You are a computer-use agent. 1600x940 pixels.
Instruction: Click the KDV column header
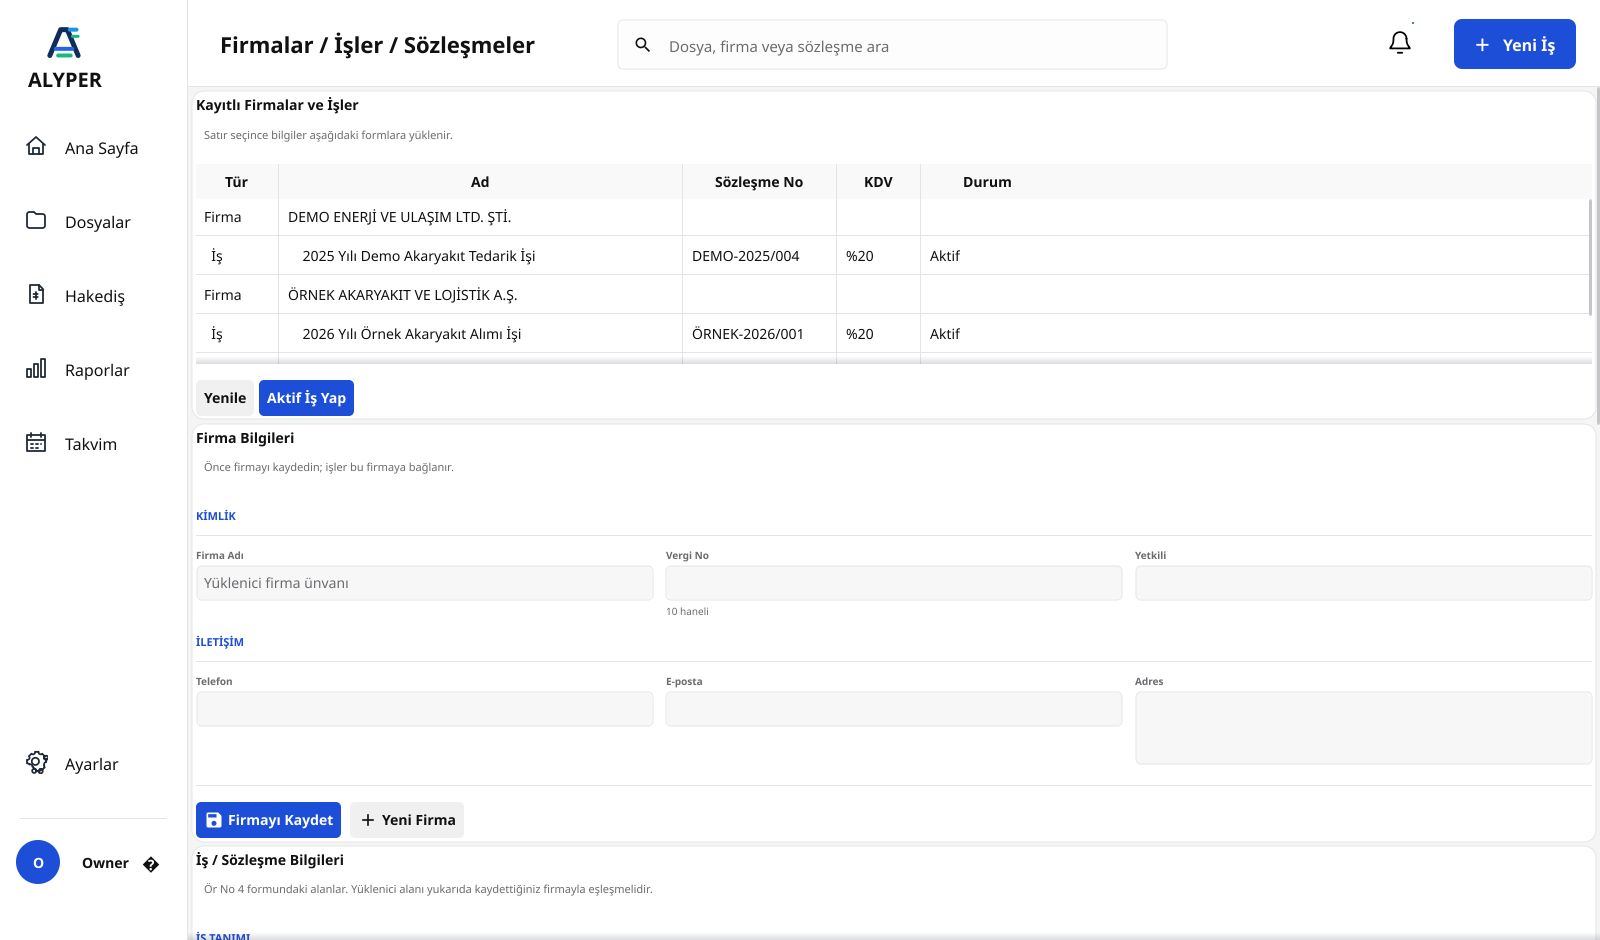point(878,182)
